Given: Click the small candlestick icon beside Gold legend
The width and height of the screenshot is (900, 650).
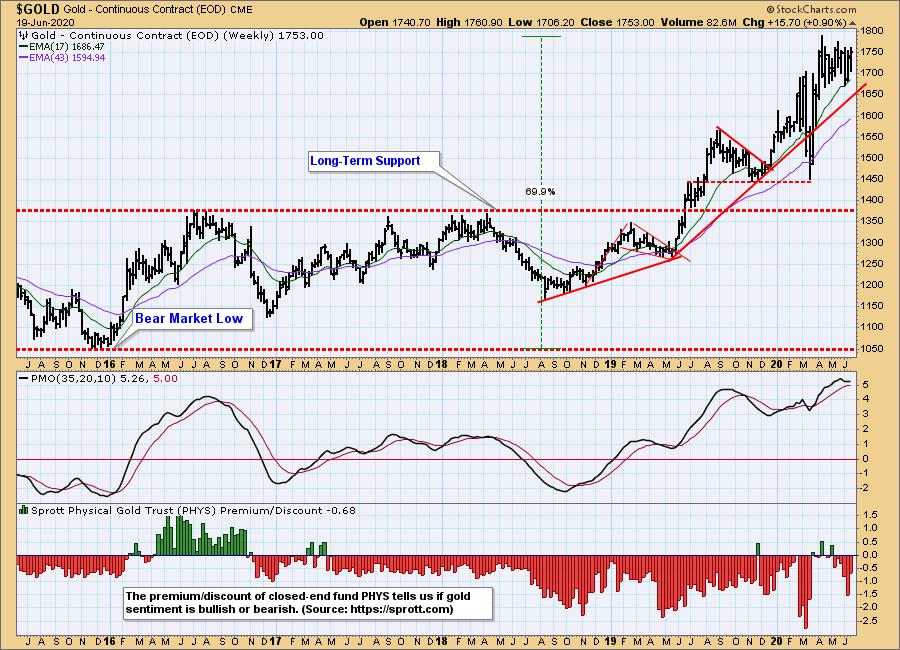Looking at the screenshot, I should click(24, 35).
